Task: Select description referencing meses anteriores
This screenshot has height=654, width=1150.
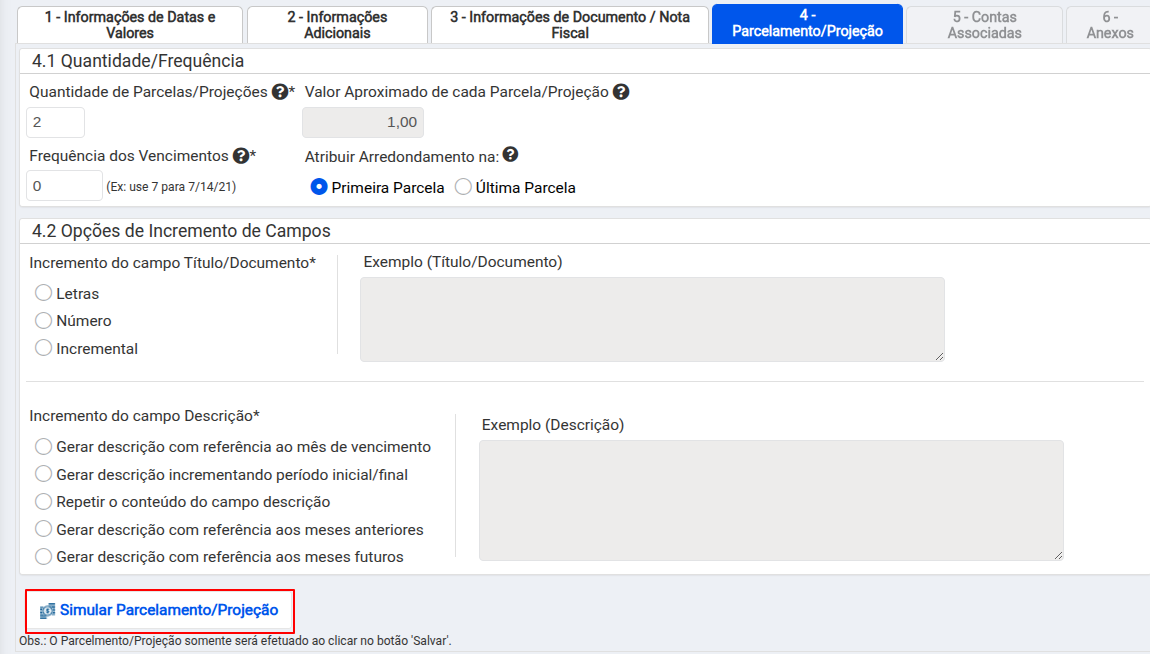Action: tap(43, 529)
